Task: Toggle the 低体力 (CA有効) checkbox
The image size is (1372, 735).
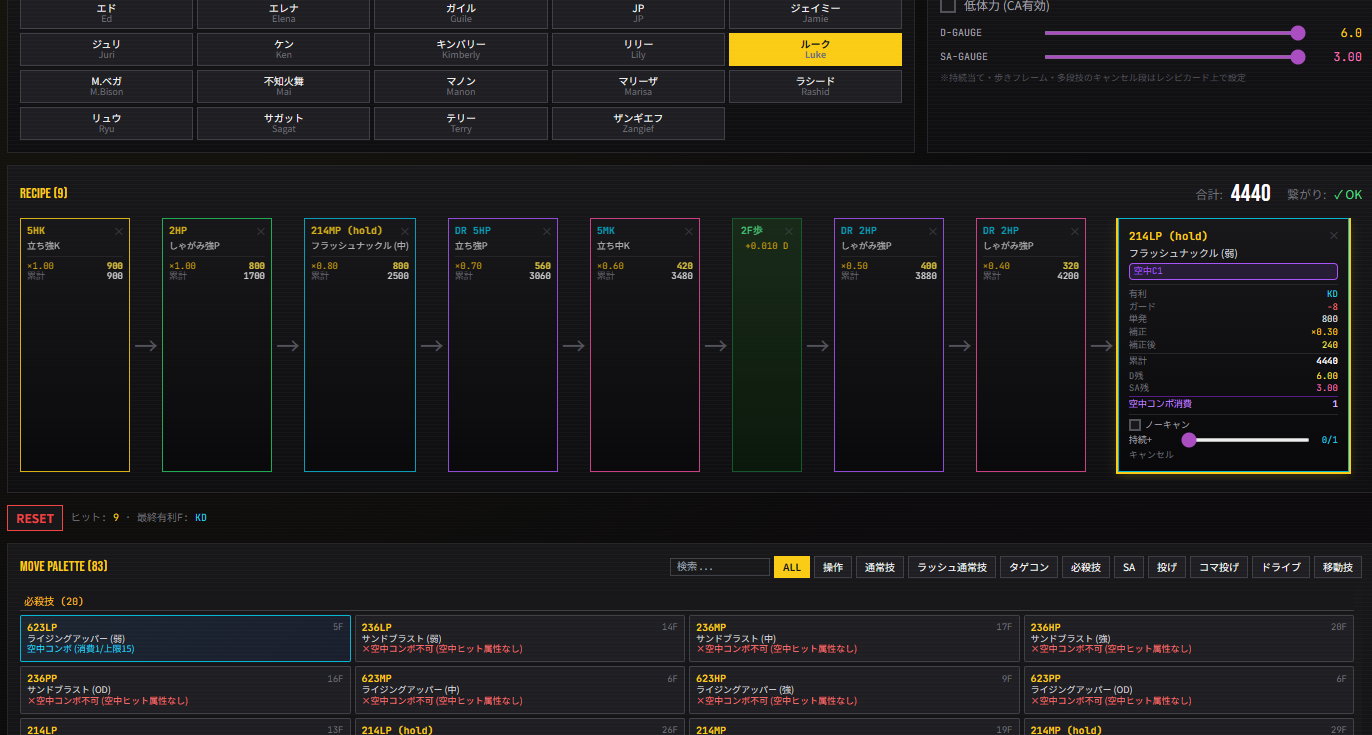Action: tap(948, 6)
